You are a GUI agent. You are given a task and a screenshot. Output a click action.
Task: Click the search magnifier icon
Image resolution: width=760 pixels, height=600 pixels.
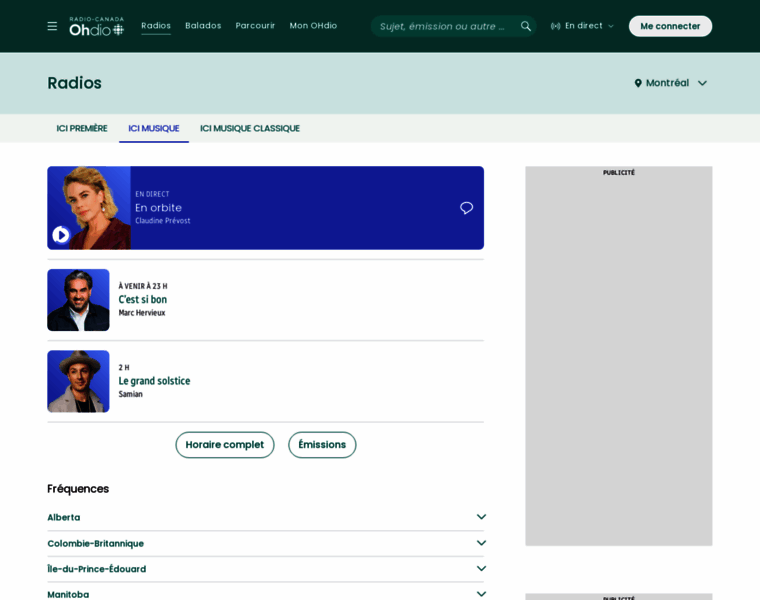(x=525, y=26)
